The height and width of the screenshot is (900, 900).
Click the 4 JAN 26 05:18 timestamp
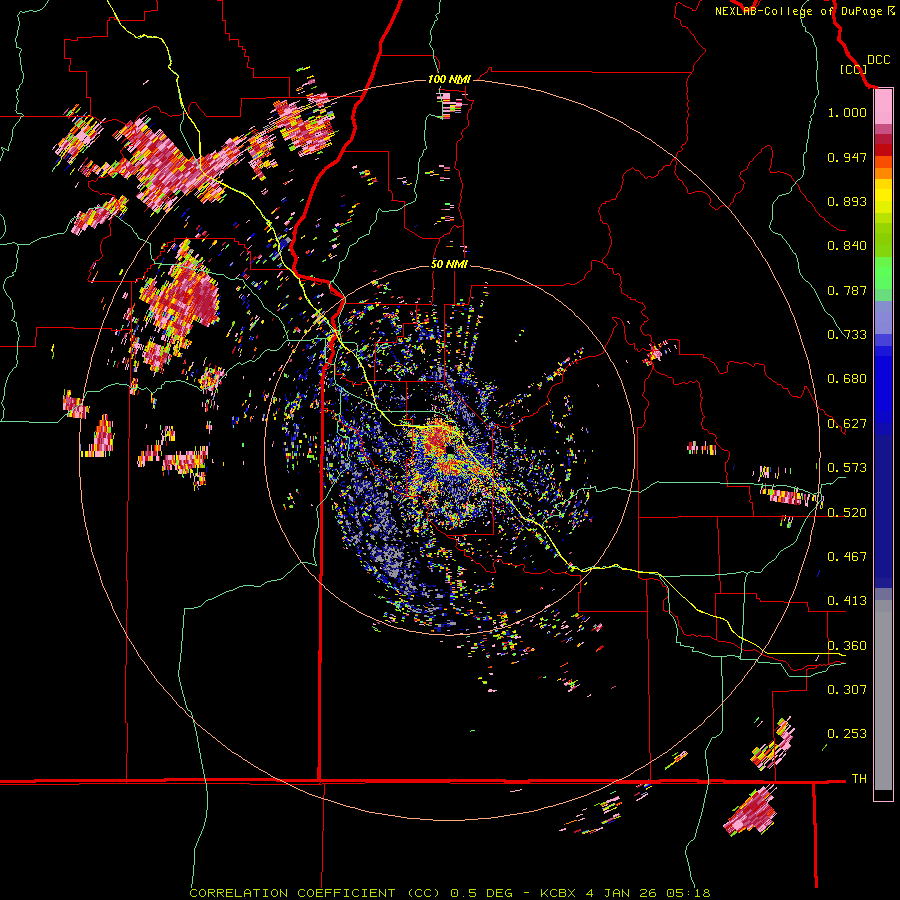pyautogui.click(x=648, y=893)
